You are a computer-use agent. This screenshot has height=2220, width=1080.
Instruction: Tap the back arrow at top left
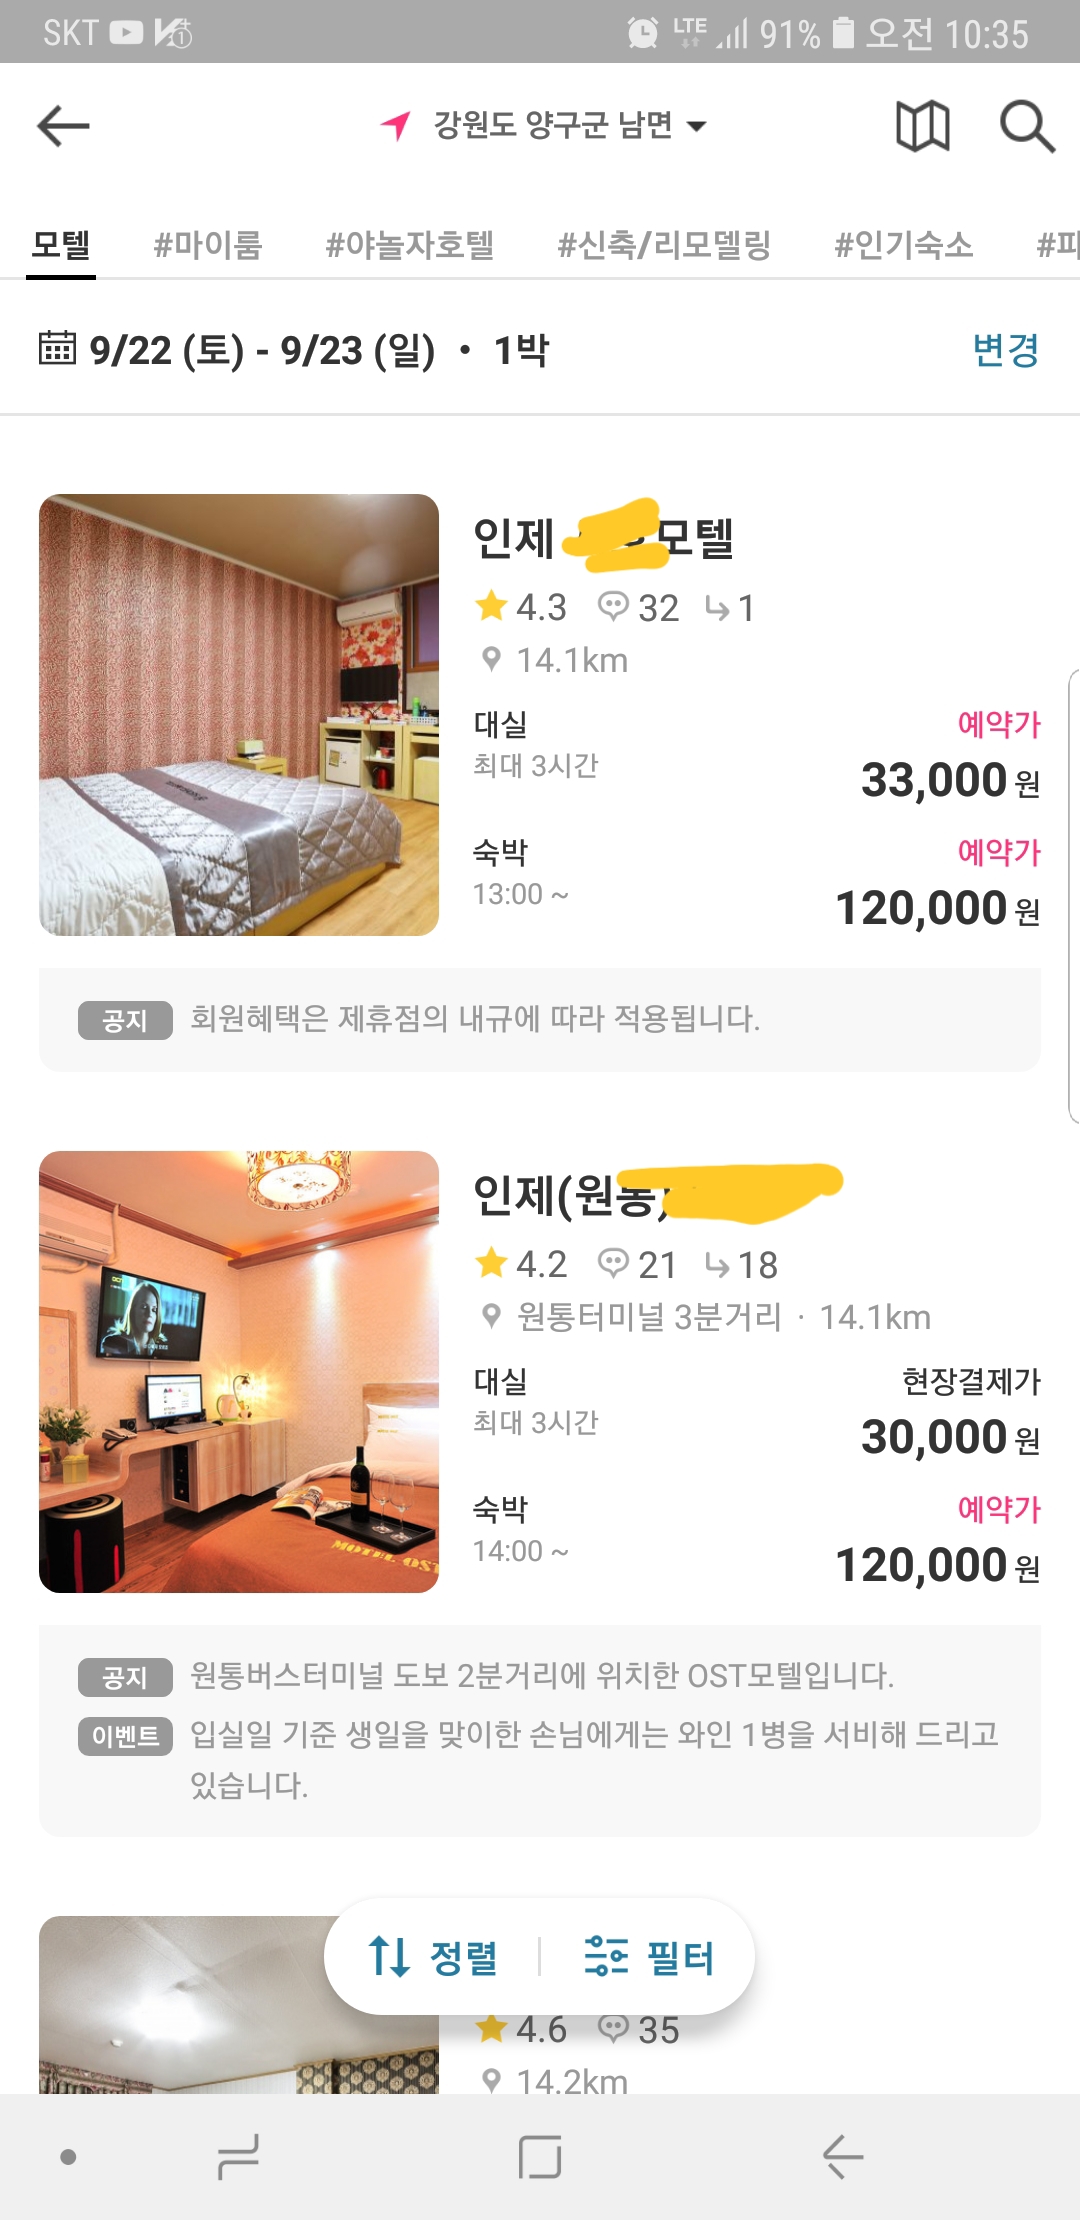pos(63,126)
